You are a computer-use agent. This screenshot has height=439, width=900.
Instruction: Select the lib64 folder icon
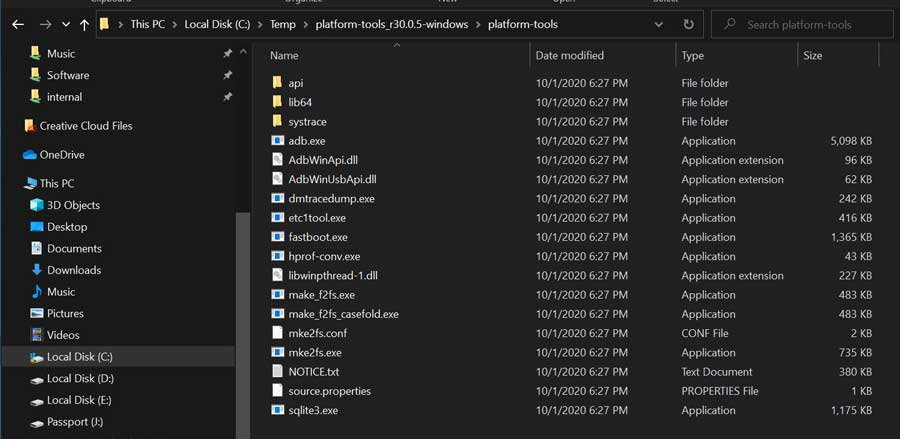278,102
